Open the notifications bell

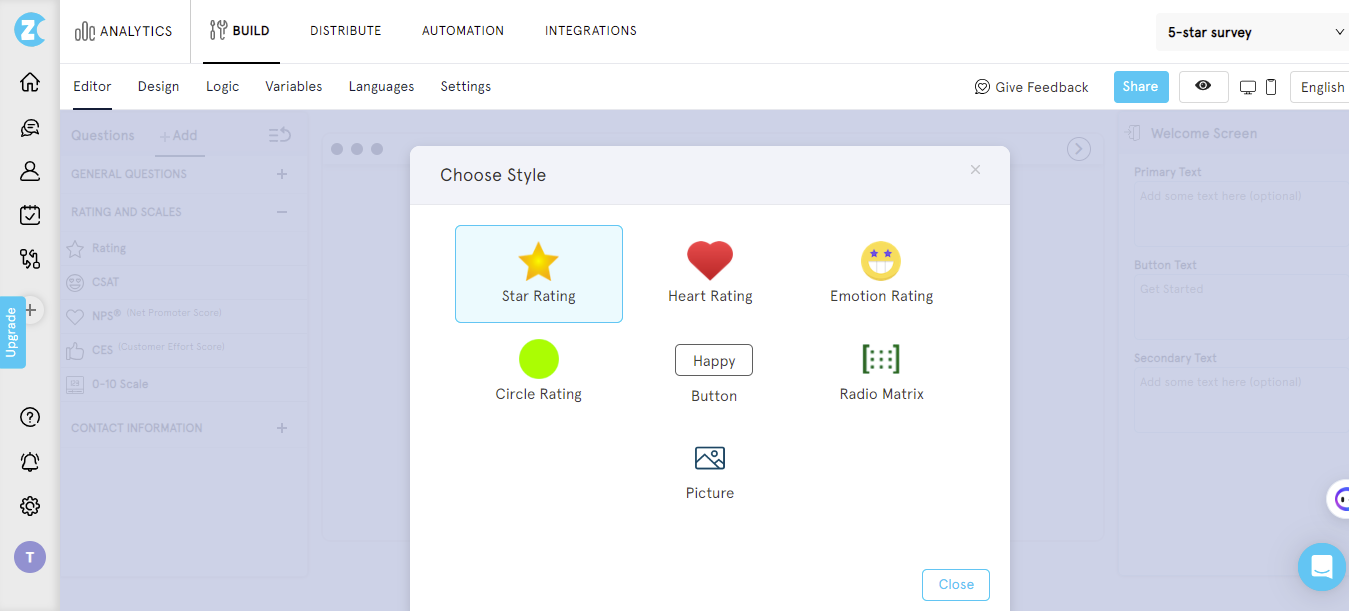(x=29, y=461)
